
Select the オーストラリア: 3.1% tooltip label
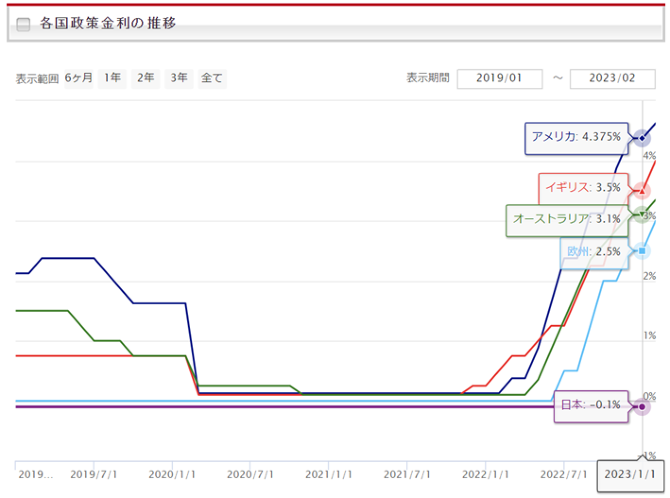click(x=566, y=218)
